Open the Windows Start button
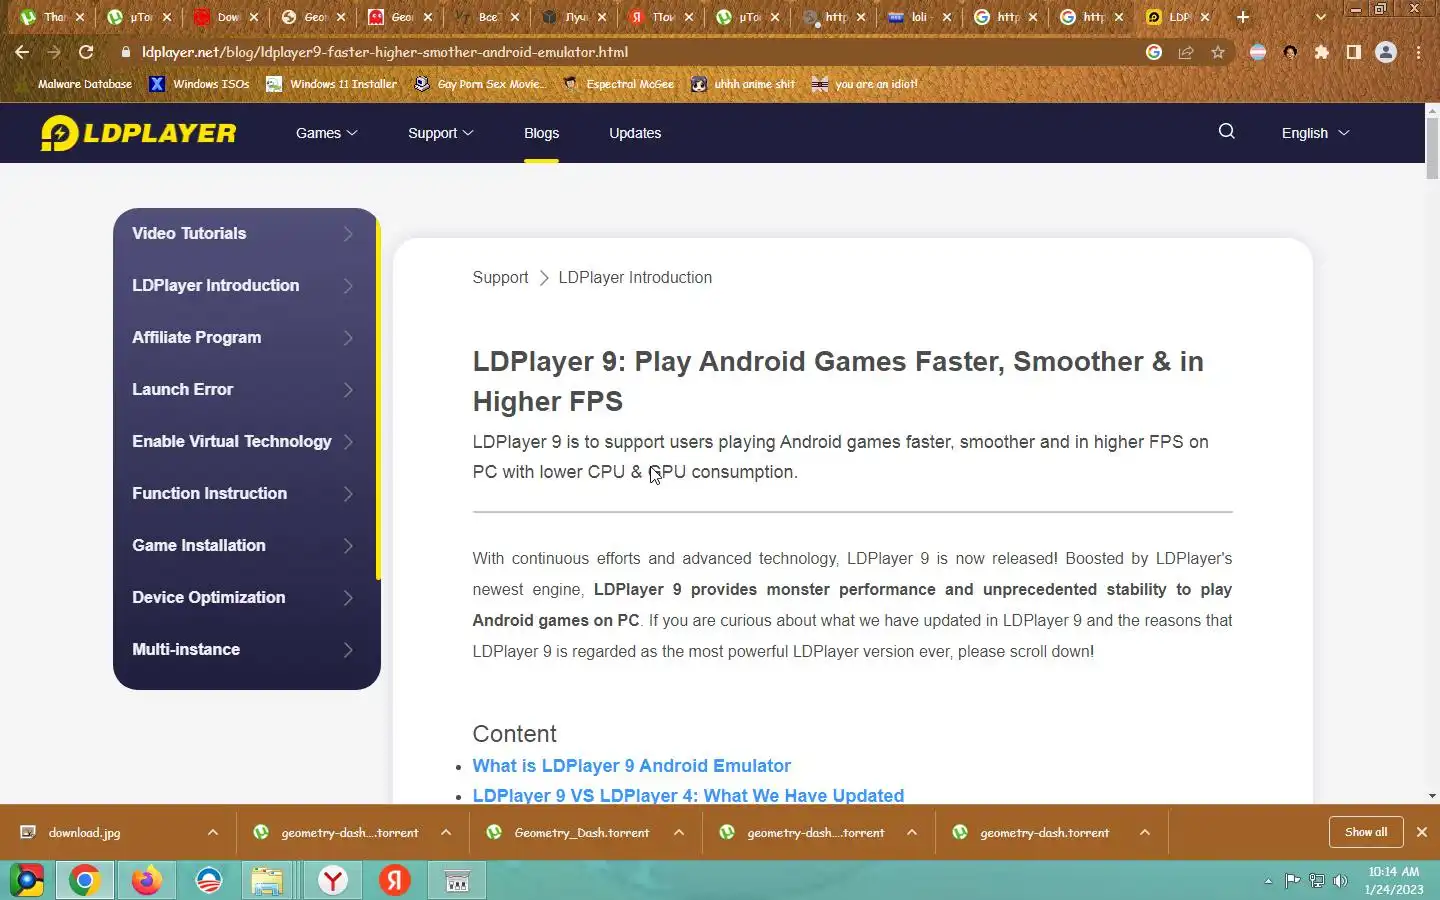Image resolution: width=1440 pixels, height=900 pixels. tap(27, 880)
